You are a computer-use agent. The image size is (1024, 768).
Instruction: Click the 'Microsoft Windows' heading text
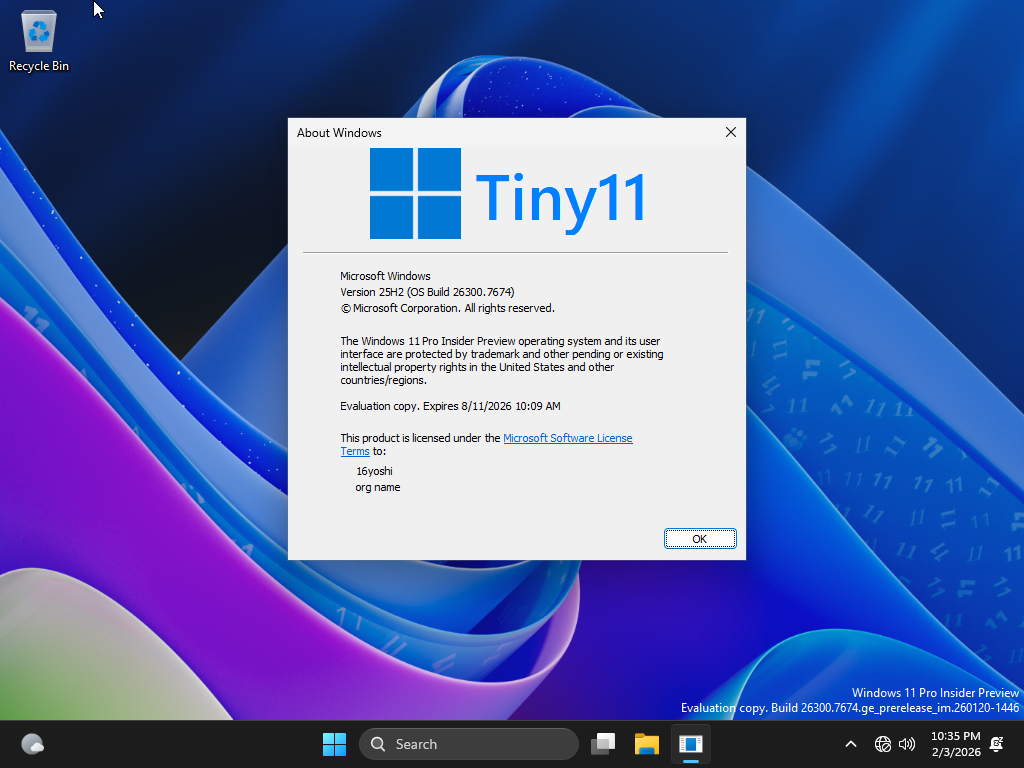[x=385, y=276]
